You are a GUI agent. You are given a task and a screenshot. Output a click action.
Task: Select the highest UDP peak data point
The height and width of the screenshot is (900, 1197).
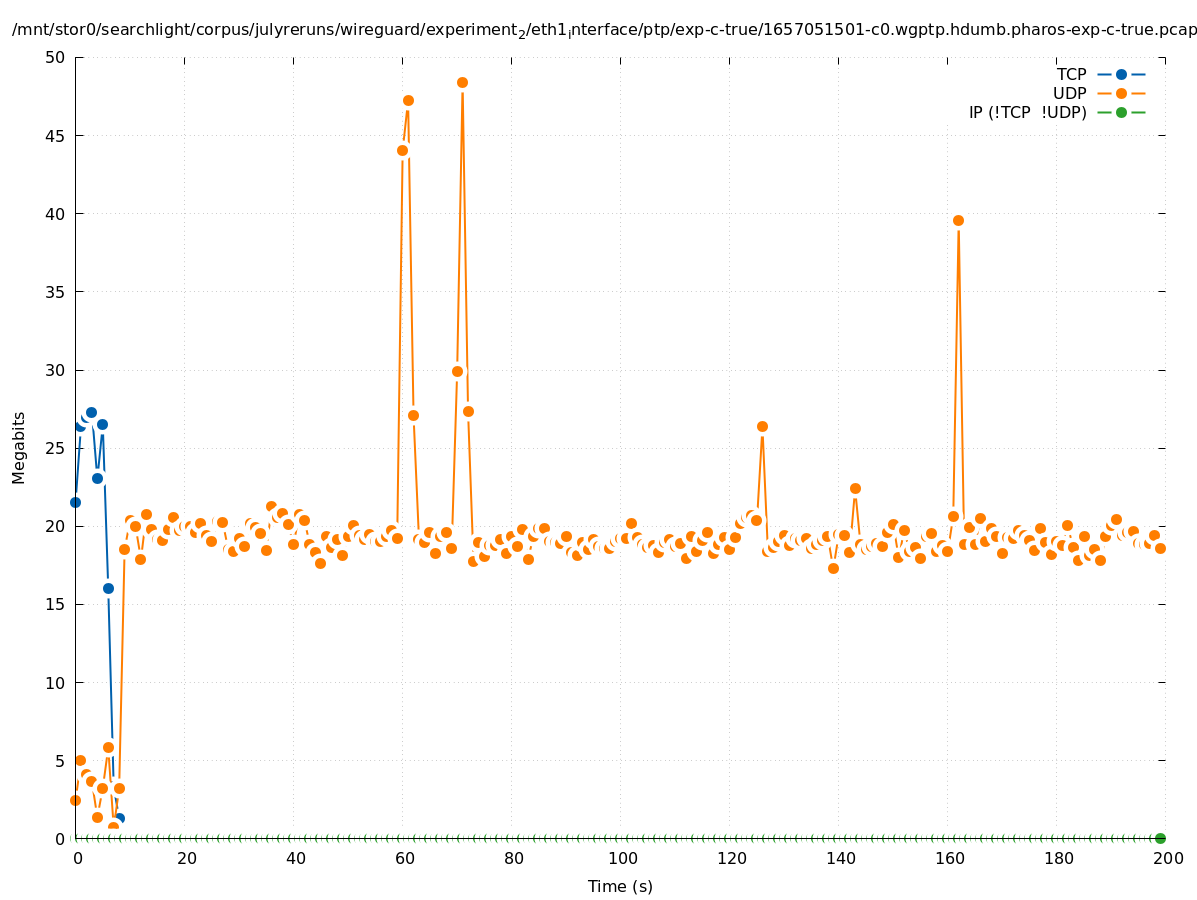pos(462,82)
